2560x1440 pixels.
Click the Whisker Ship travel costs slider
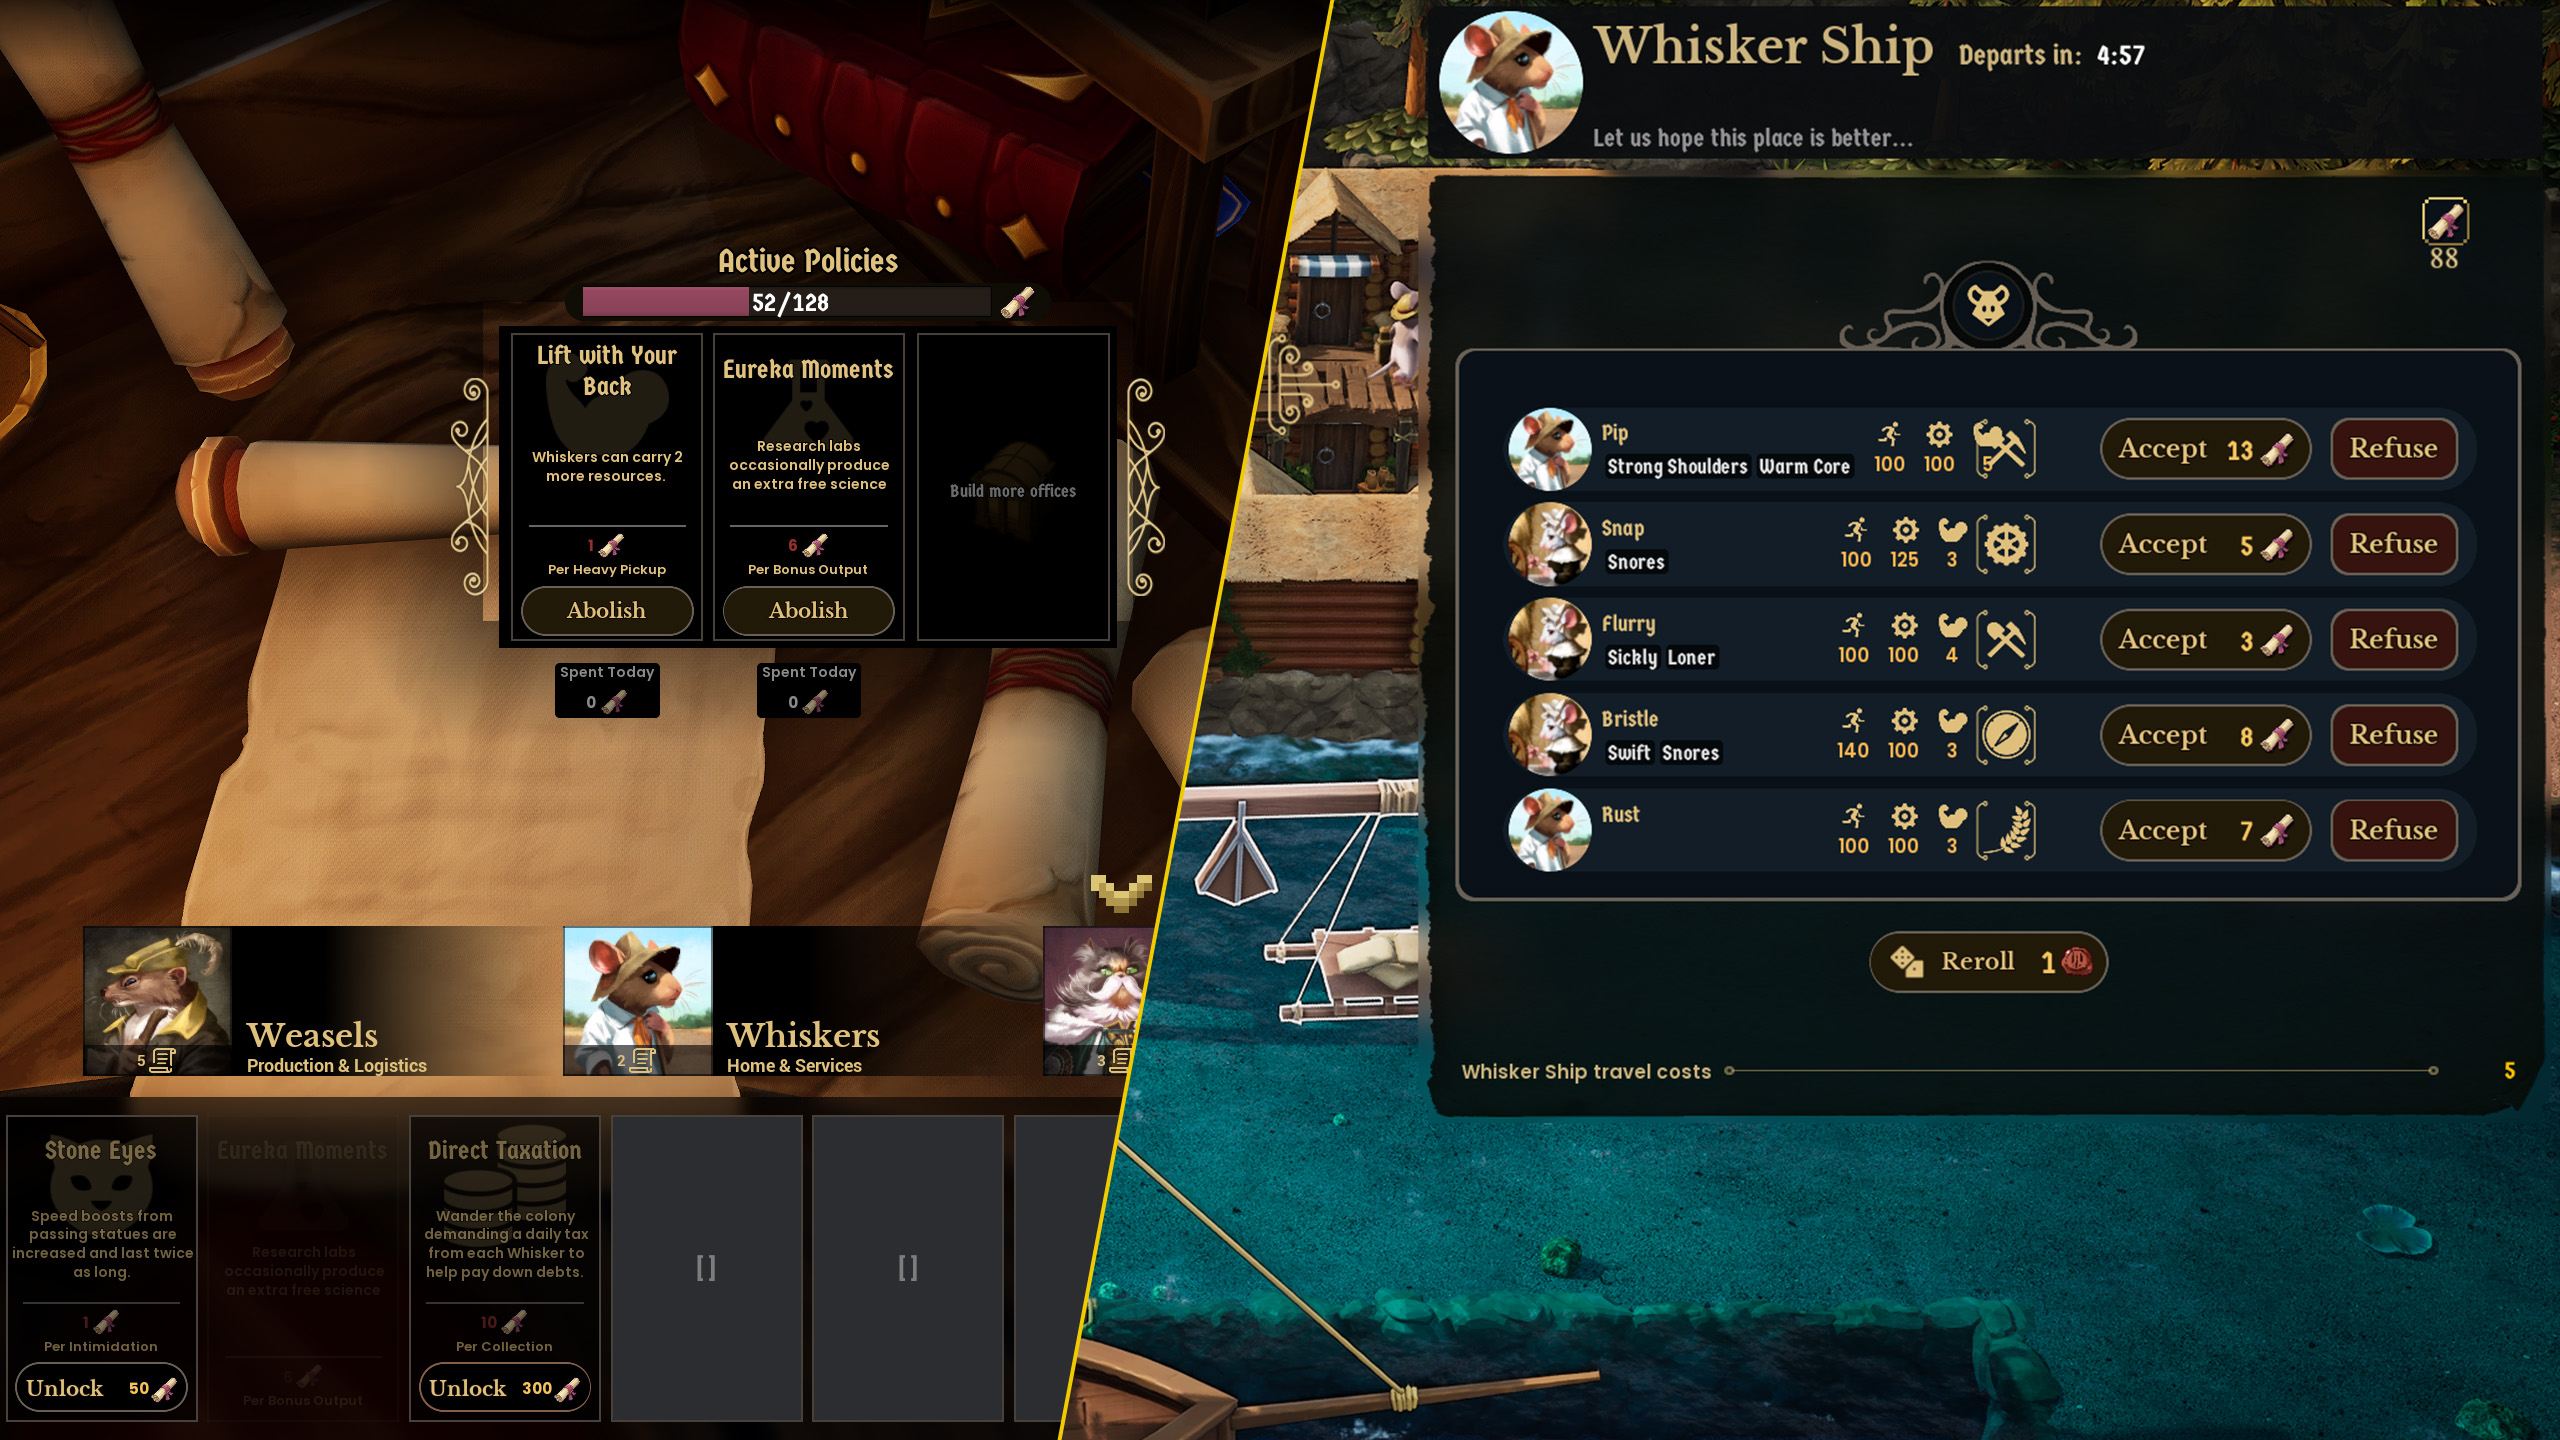2082,1071
